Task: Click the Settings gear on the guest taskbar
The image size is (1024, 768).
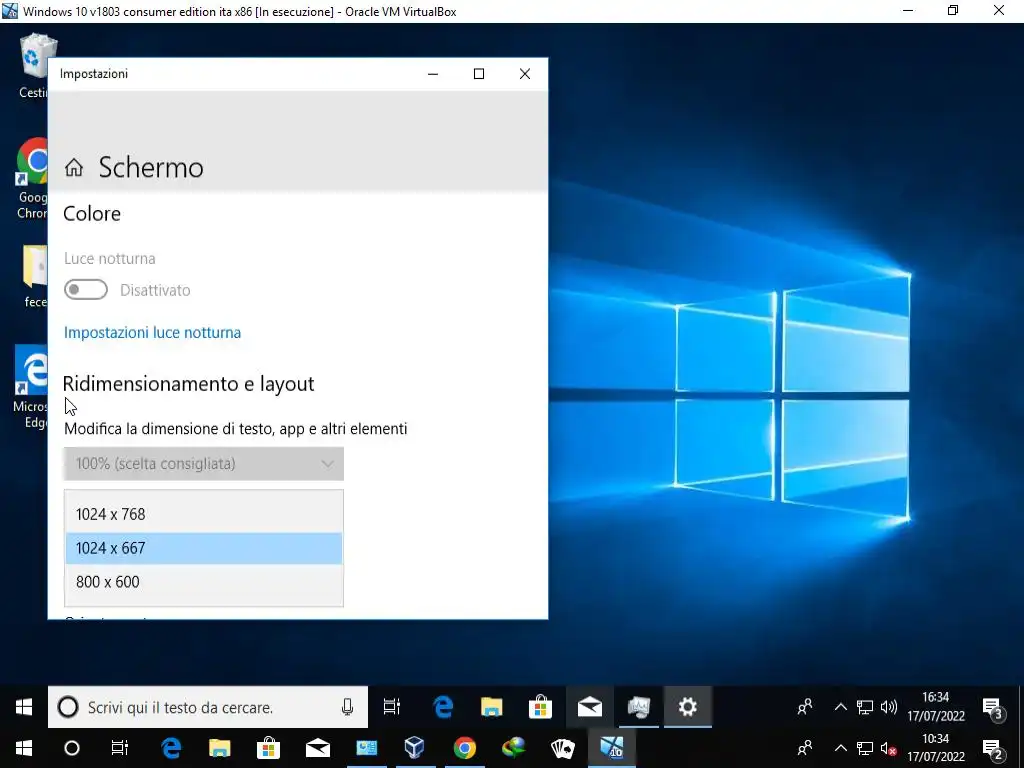Action: click(688, 707)
